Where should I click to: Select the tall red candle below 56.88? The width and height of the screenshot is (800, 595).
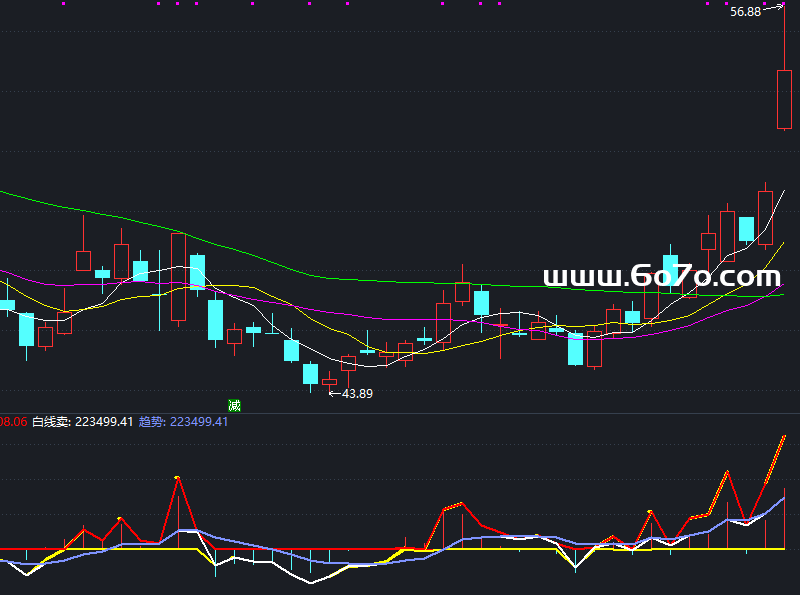[x=784, y=98]
